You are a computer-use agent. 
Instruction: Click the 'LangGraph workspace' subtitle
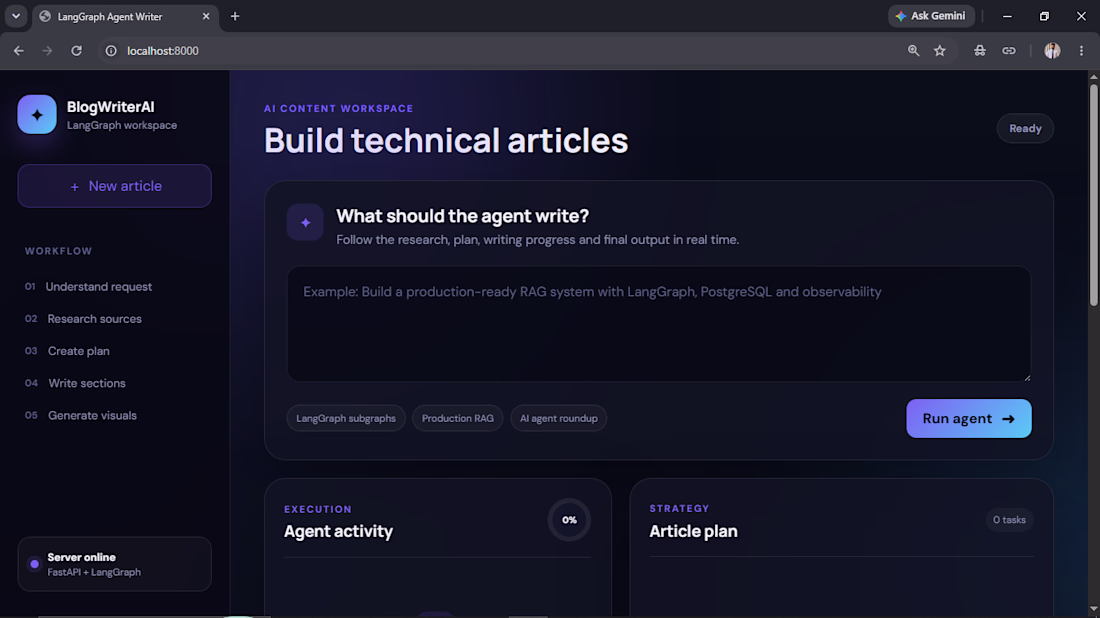[121, 126]
